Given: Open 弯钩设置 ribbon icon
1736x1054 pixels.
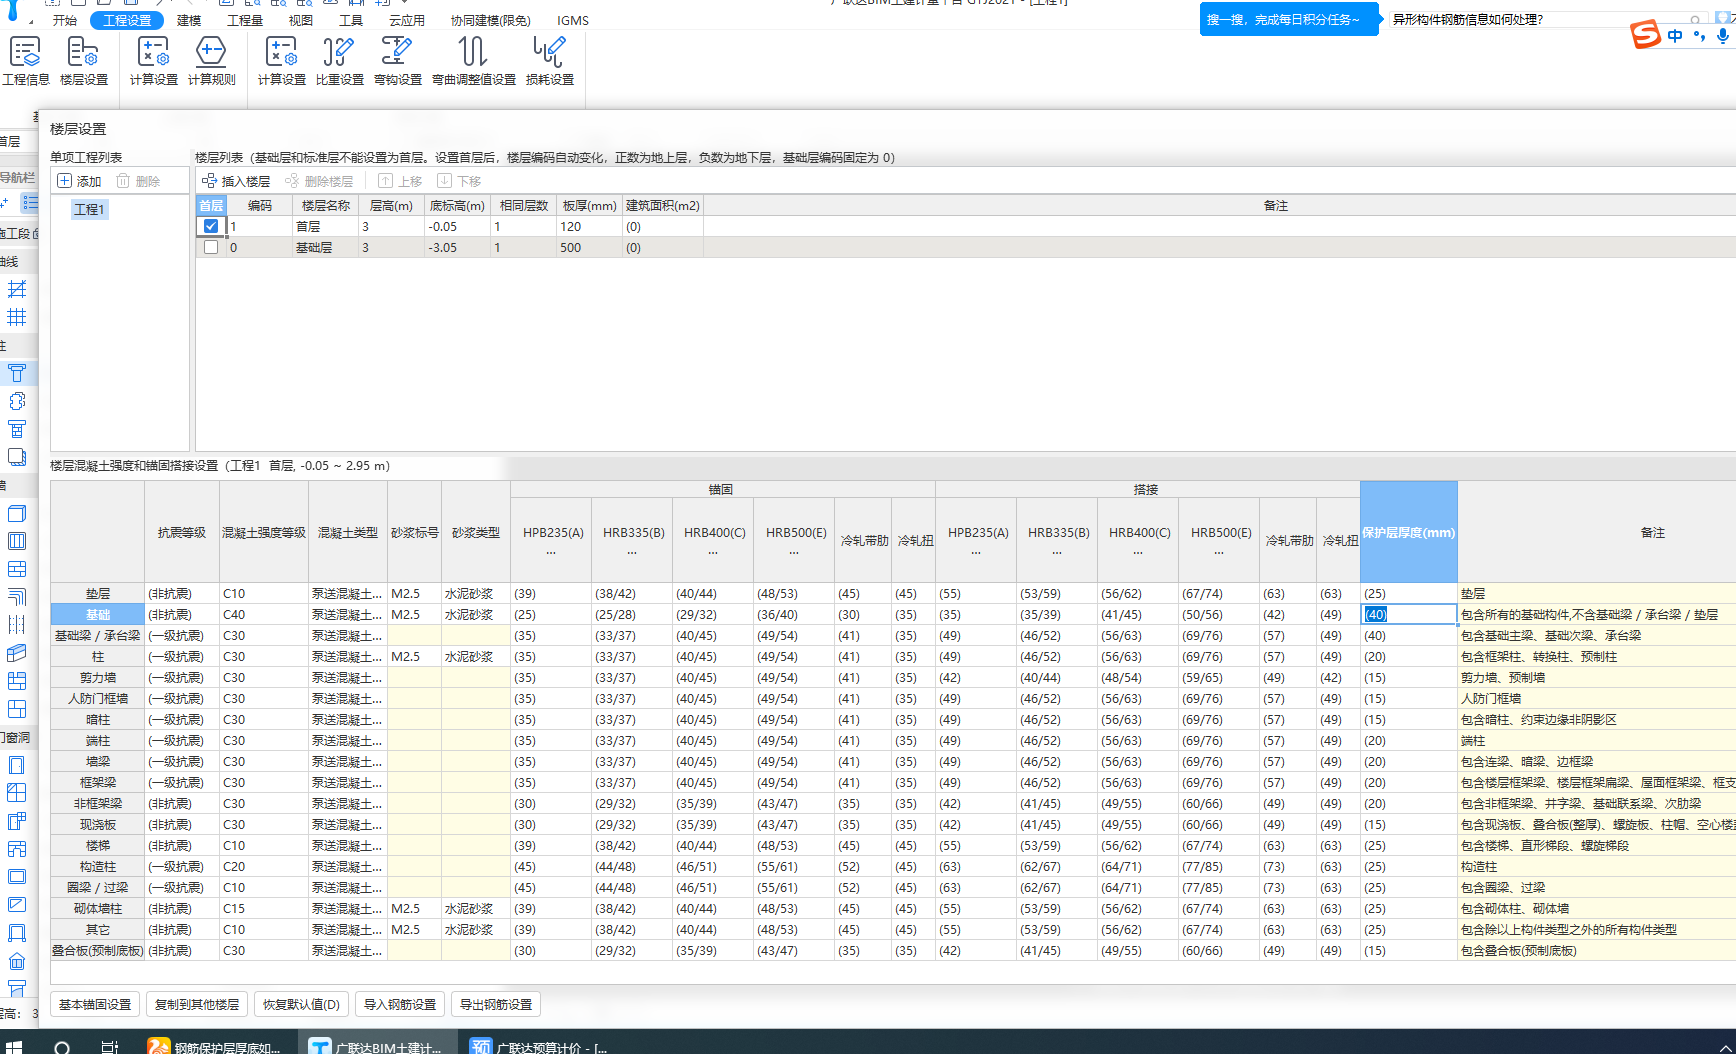Looking at the screenshot, I should pos(397,61).
